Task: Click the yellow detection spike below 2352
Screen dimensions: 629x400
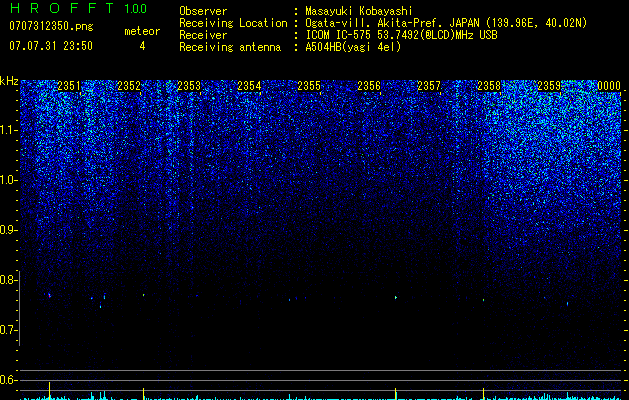Action: pos(144,393)
